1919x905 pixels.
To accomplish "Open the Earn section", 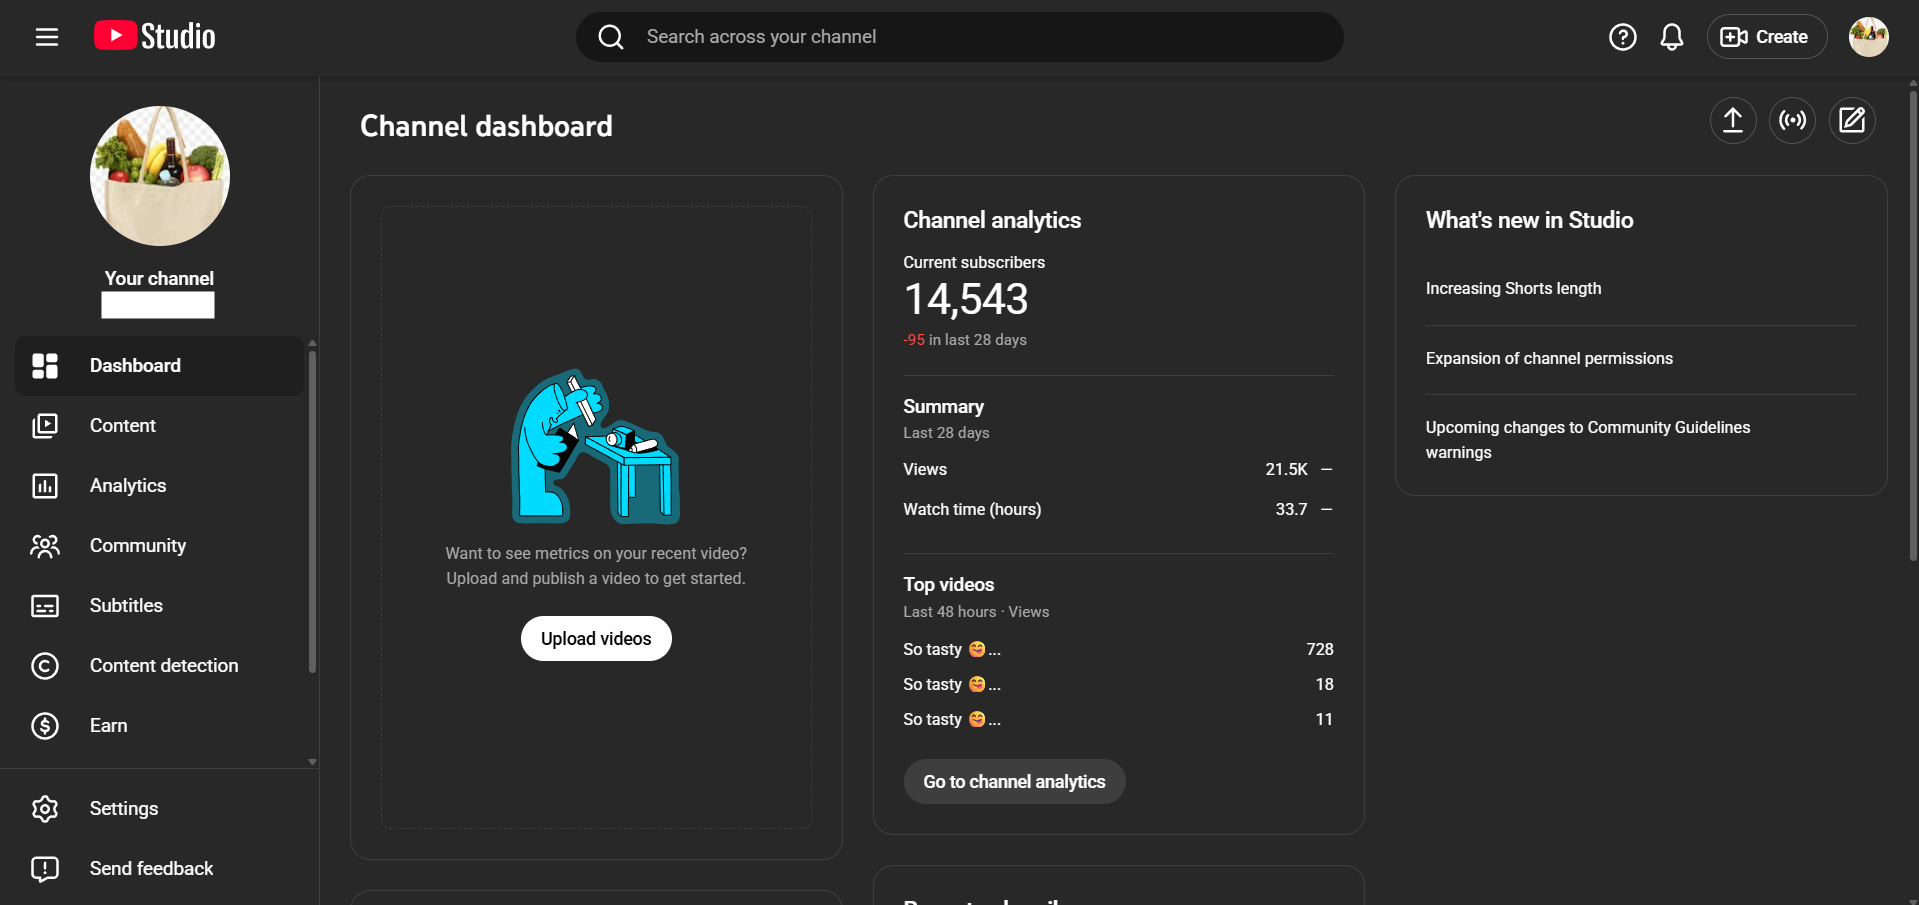I will tap(108, 726).
